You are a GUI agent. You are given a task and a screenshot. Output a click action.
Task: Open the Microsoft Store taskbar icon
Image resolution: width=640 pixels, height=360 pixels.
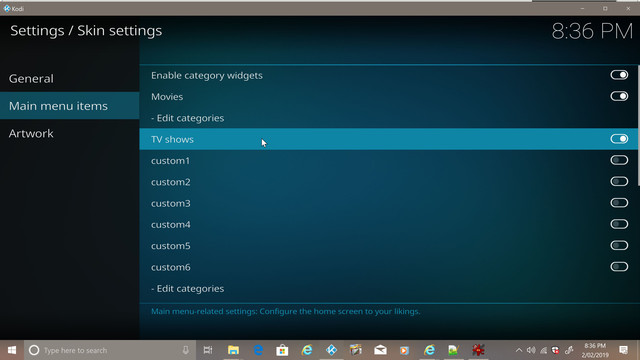coord(282,350)
